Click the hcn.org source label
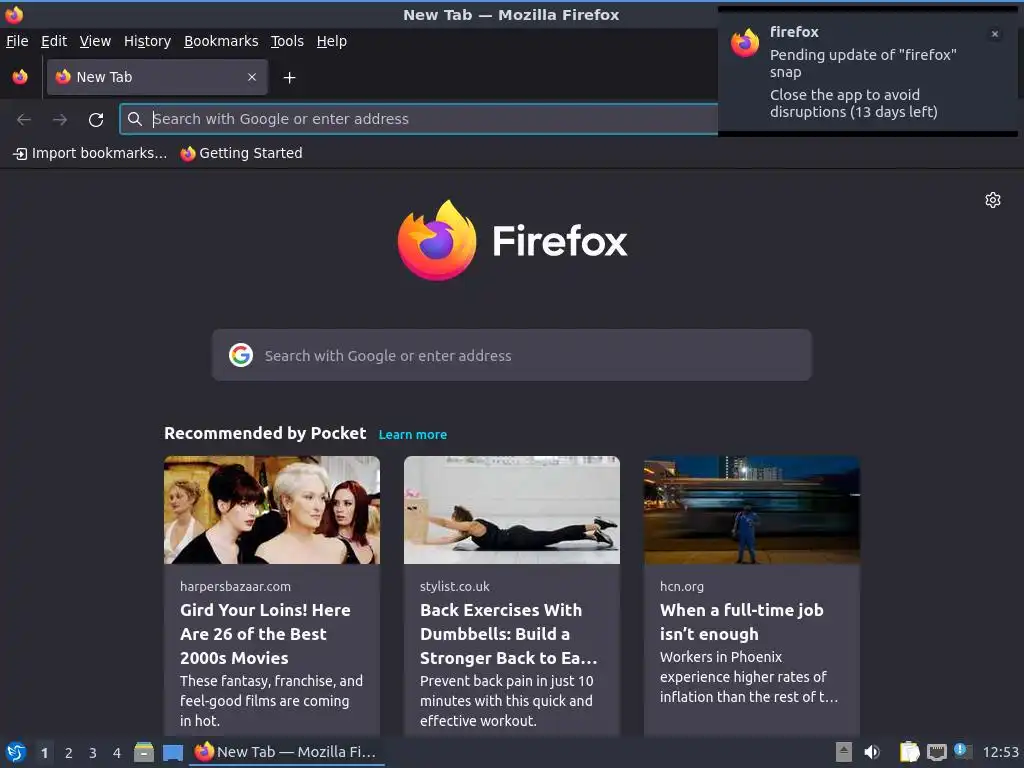The image size is (1024, 768). [x=682, y=586]
